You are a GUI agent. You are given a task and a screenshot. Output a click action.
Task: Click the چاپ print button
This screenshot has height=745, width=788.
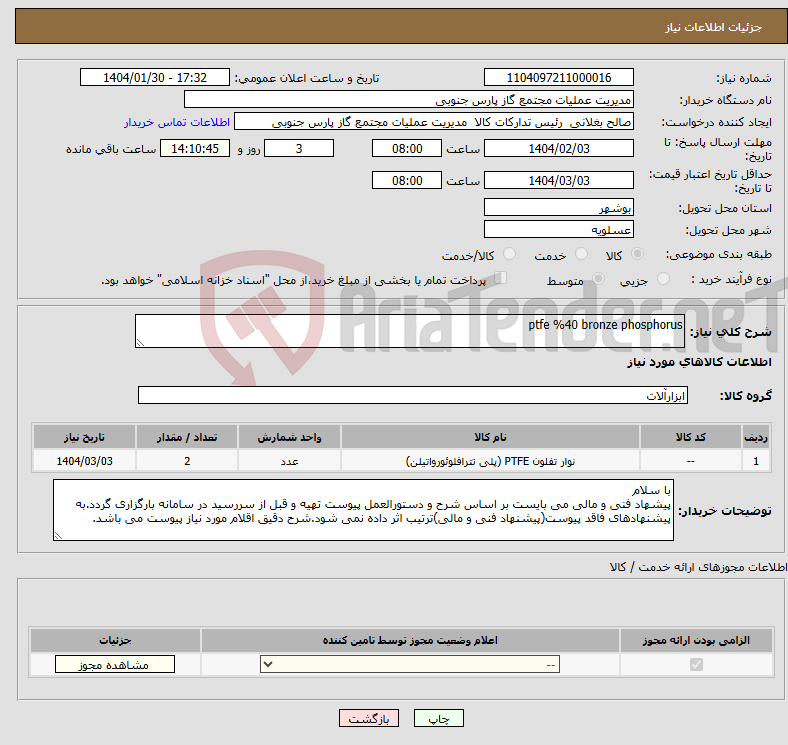coord(439,719)
